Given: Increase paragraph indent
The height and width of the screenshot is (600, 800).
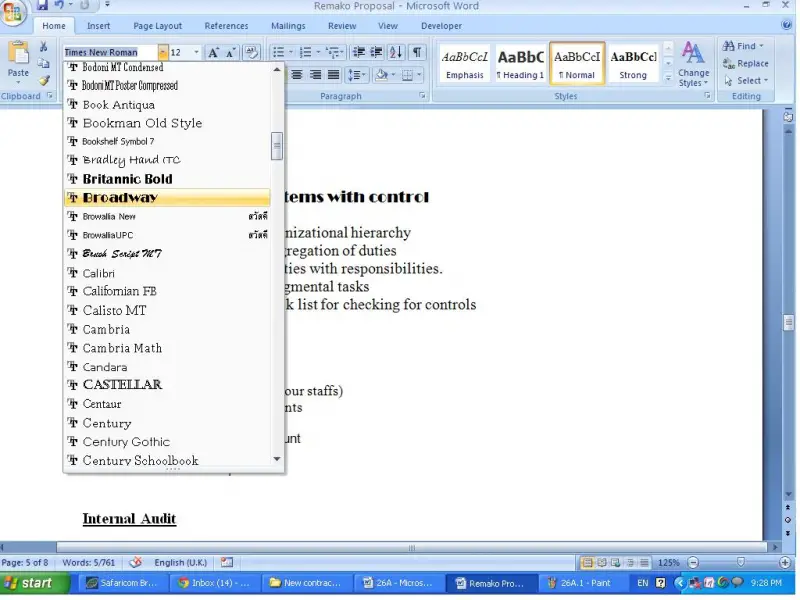Looking at the screenshot, I should pyautogui.click(x=377, y=52).
